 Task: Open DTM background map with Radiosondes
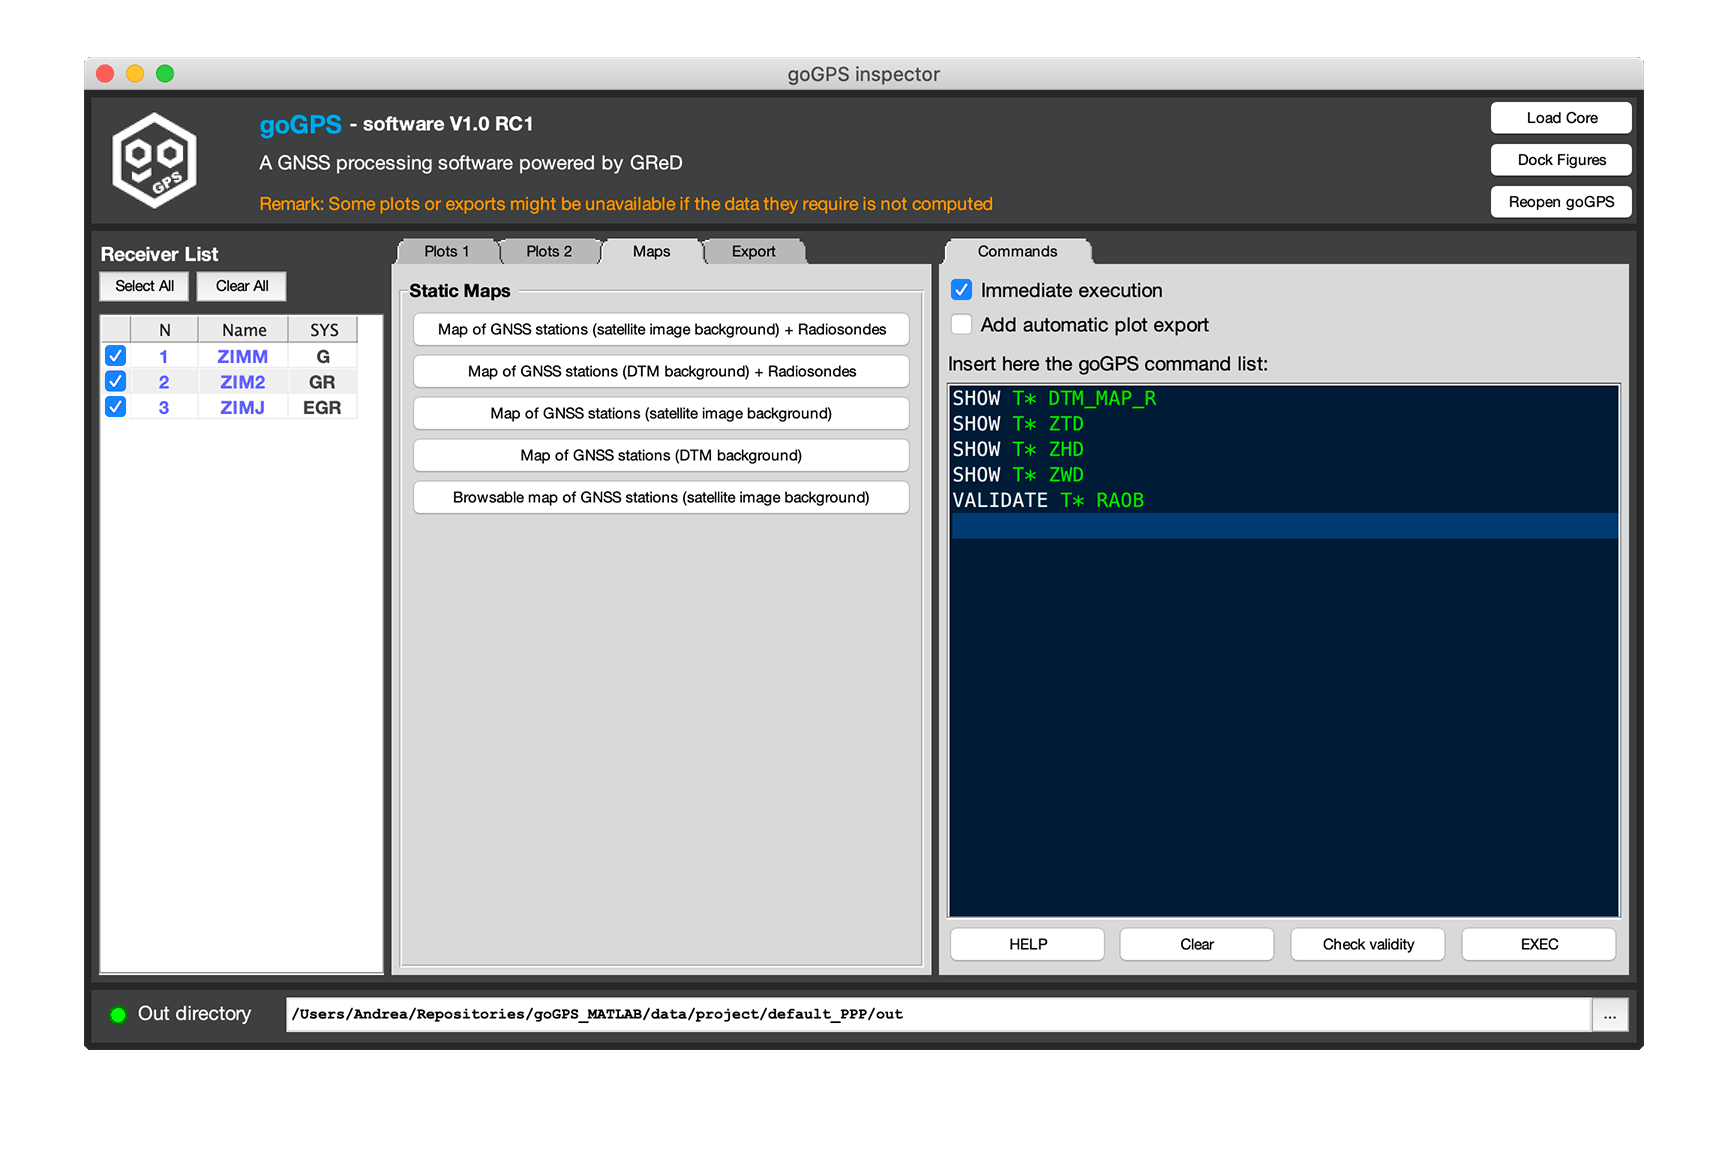[x=661, y=371]
